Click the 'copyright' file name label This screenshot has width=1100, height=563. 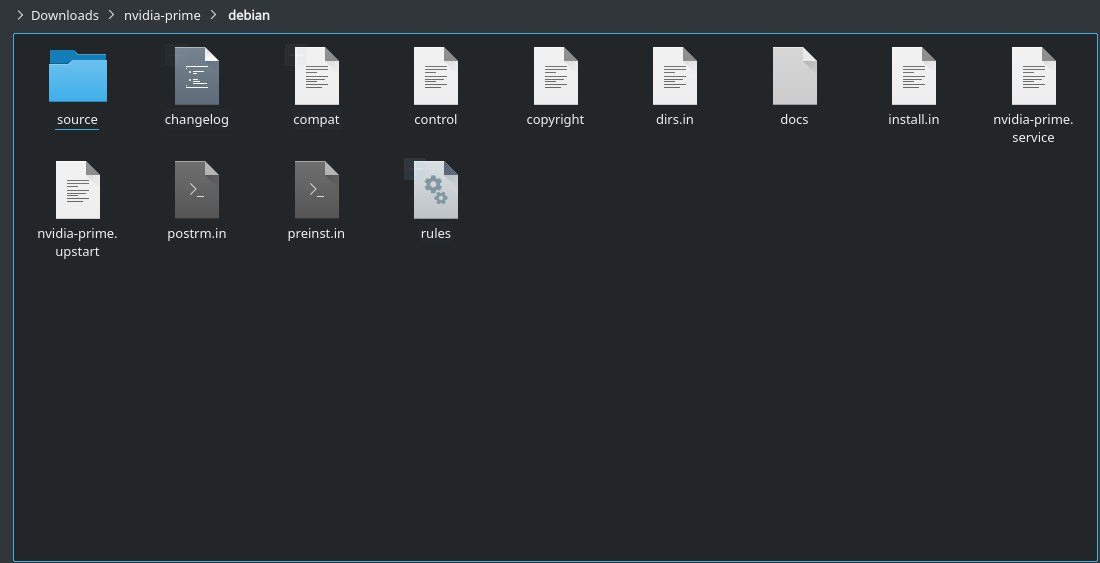pyautogui.click(x=556, y=120)
